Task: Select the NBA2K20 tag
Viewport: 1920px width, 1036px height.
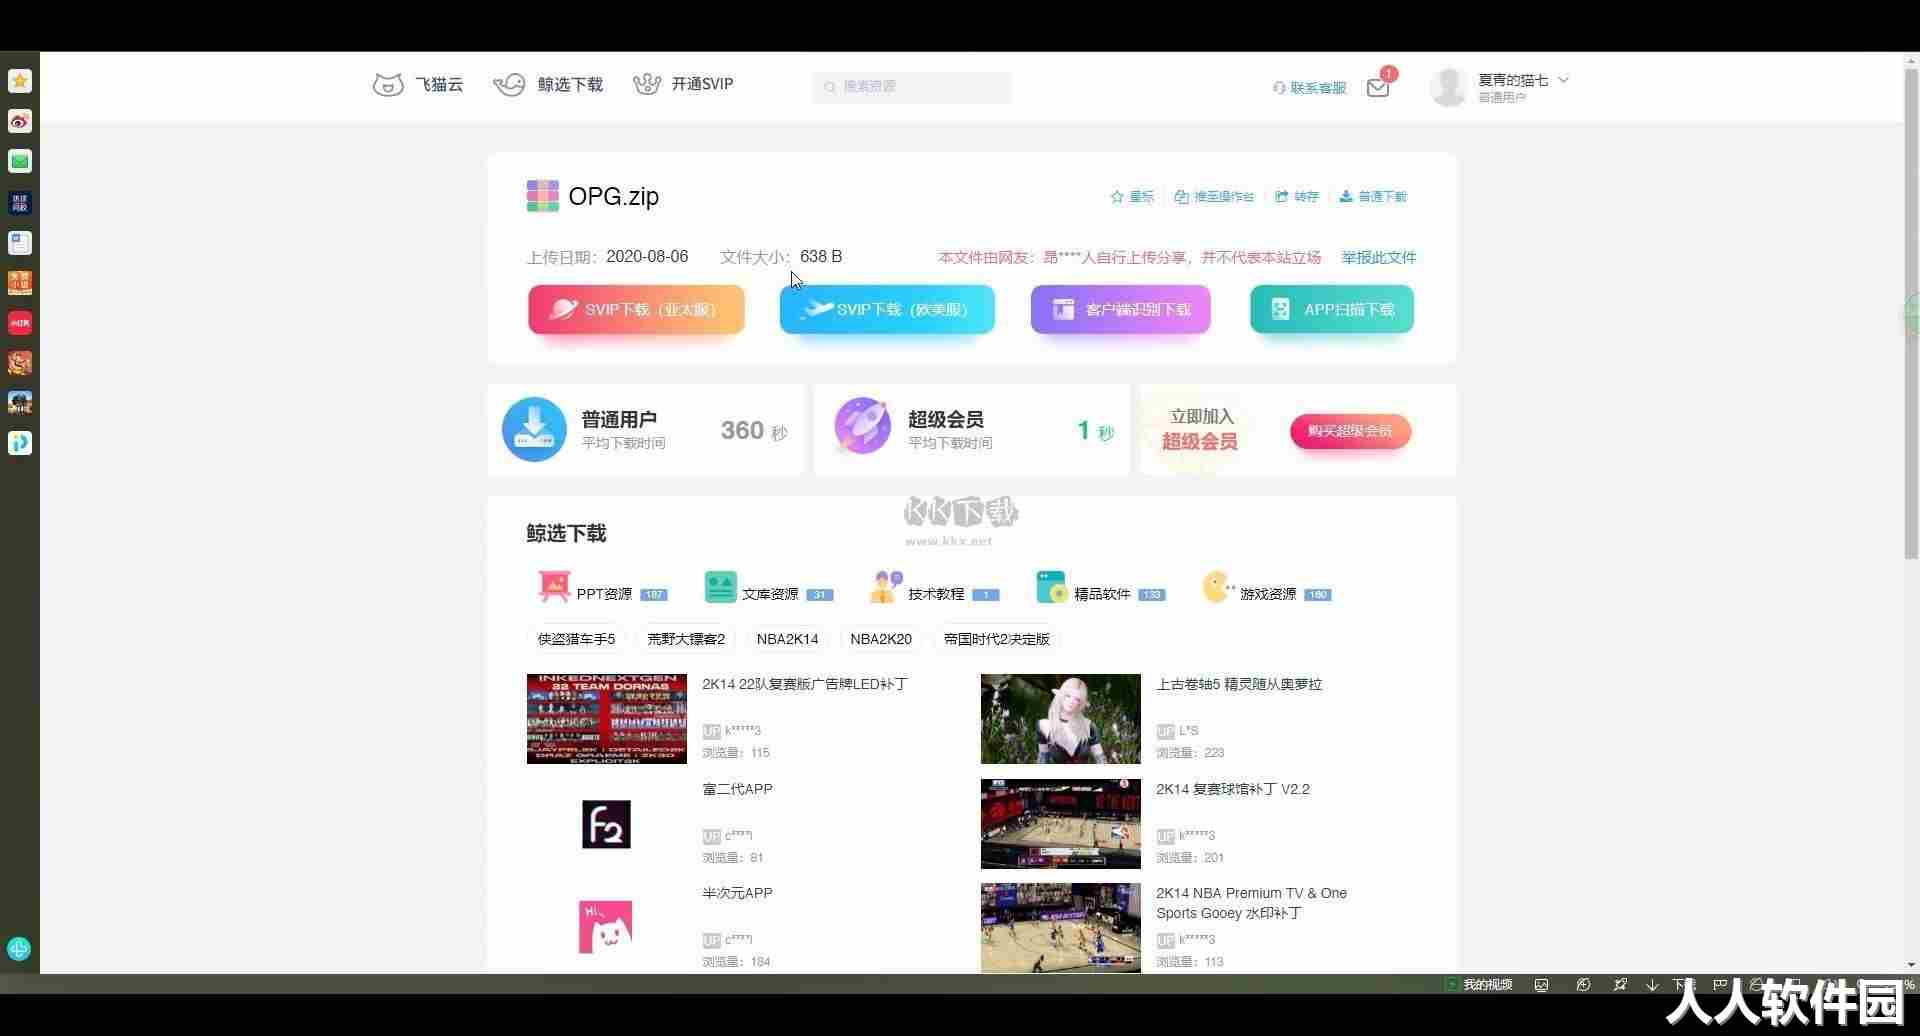Action: [881, 639]
